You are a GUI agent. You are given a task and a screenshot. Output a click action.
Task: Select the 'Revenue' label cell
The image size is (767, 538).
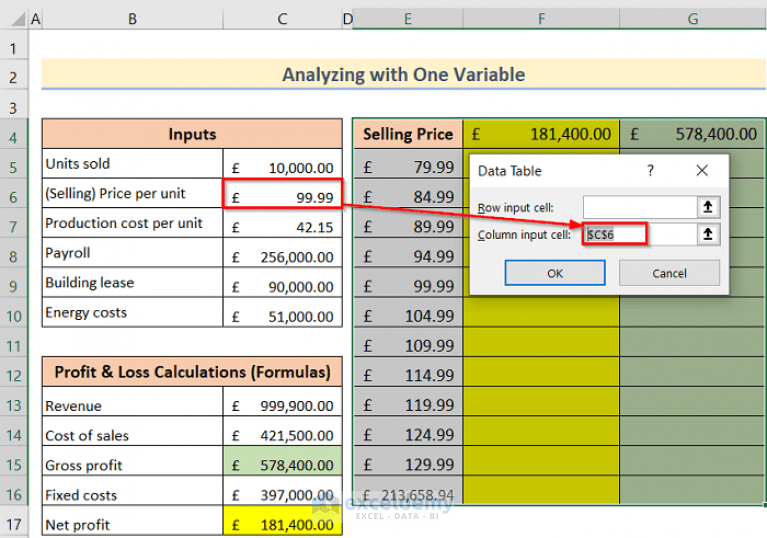(133, 402)
